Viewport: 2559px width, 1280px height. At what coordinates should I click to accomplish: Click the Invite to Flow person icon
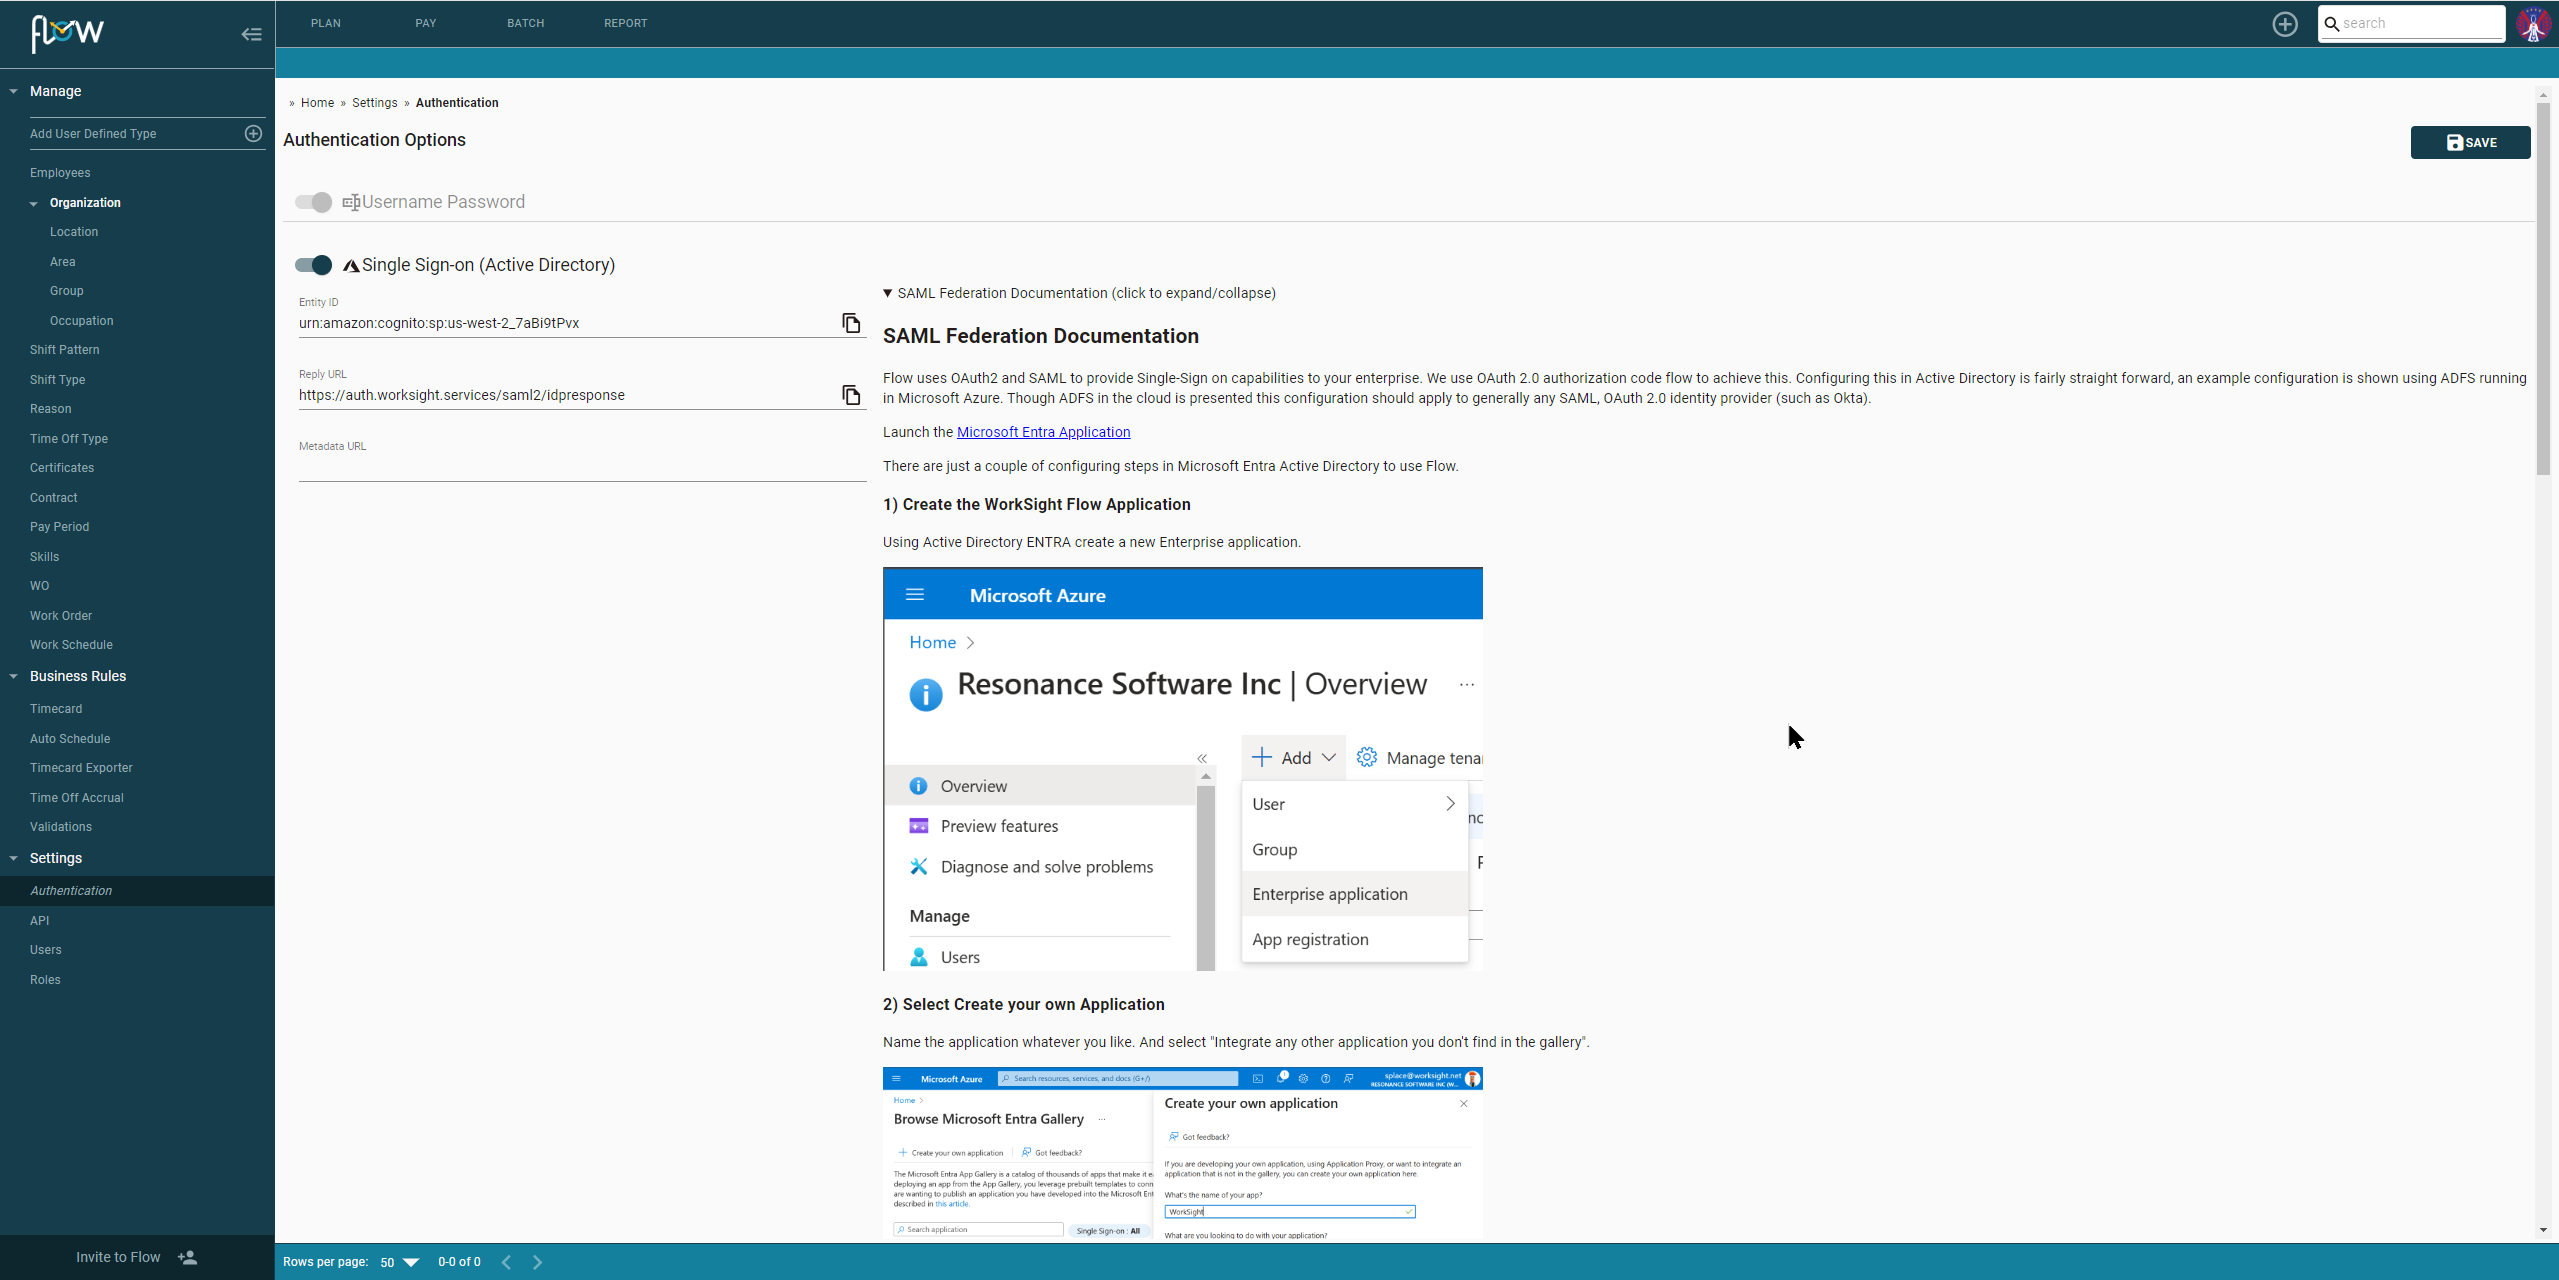click(x=187, y=1257)
